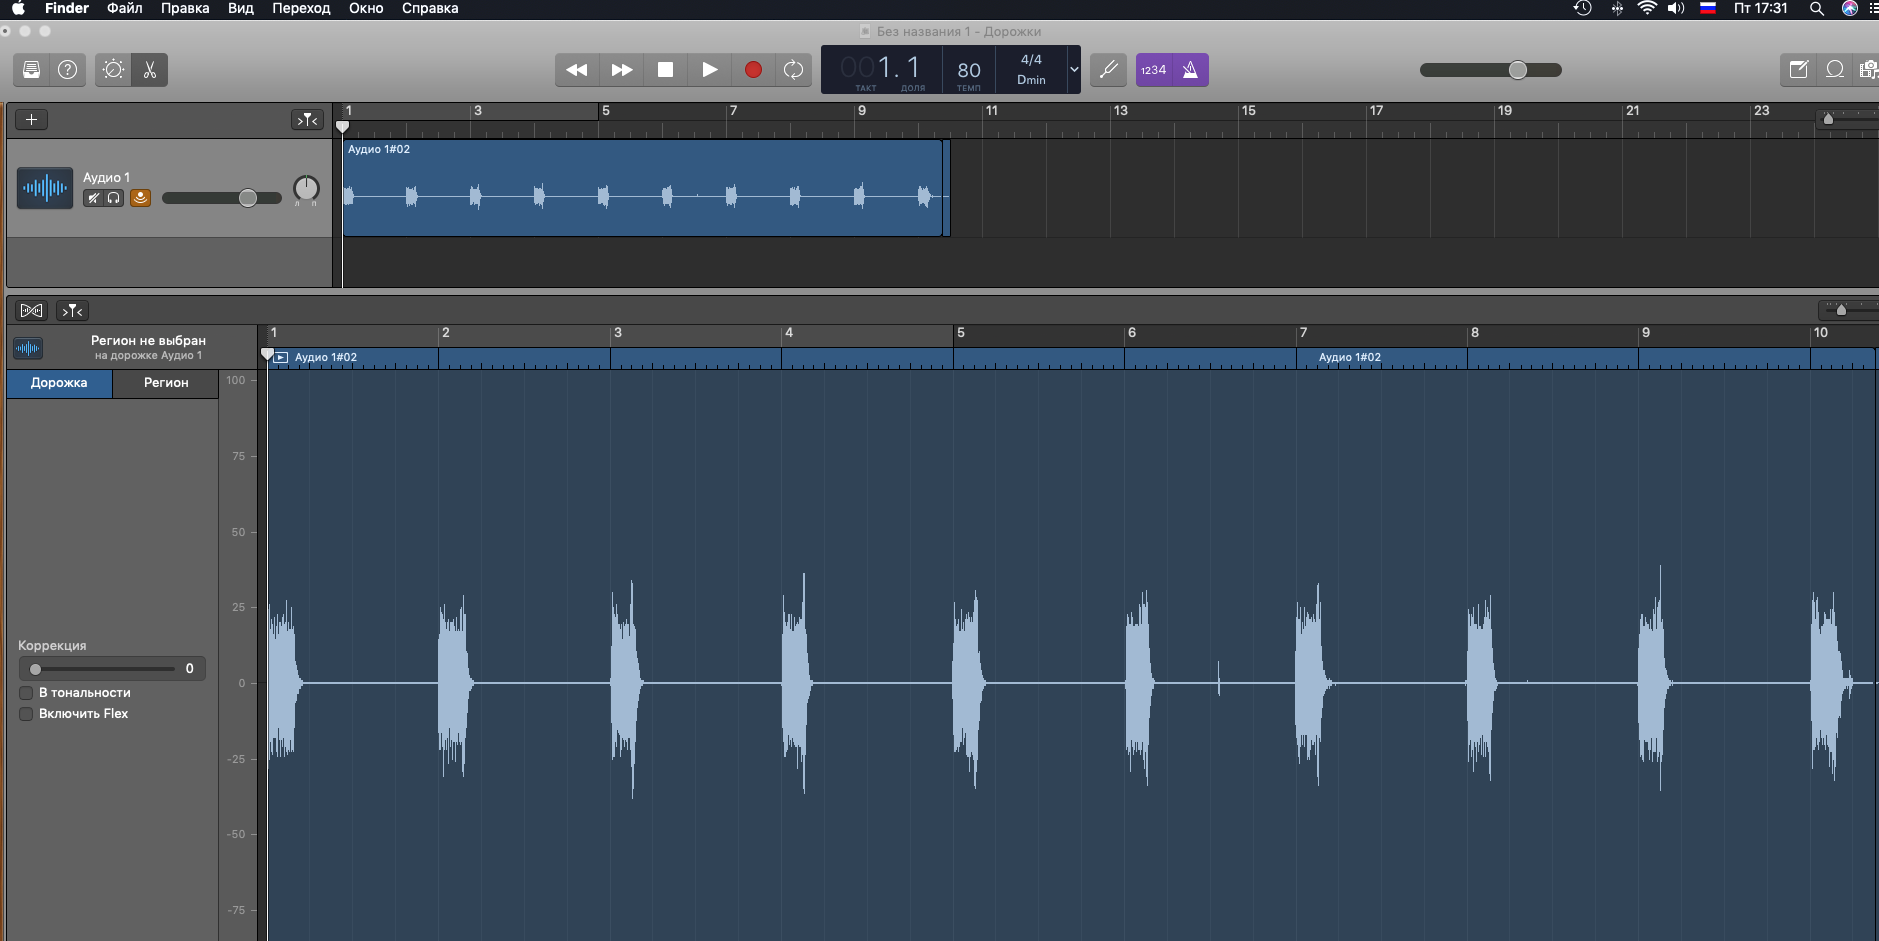Add a new track with plus button
Screen dimensions: 1879x941
[x=31, y=120]
